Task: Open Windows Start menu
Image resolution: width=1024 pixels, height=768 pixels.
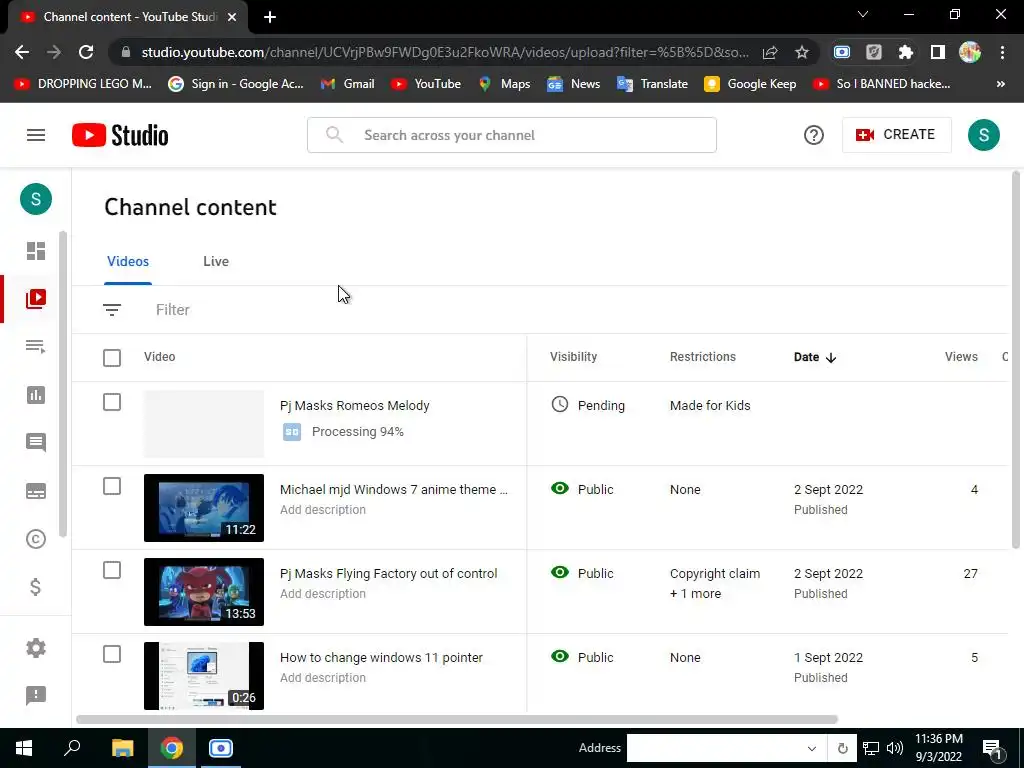Action: coord(24,748)
